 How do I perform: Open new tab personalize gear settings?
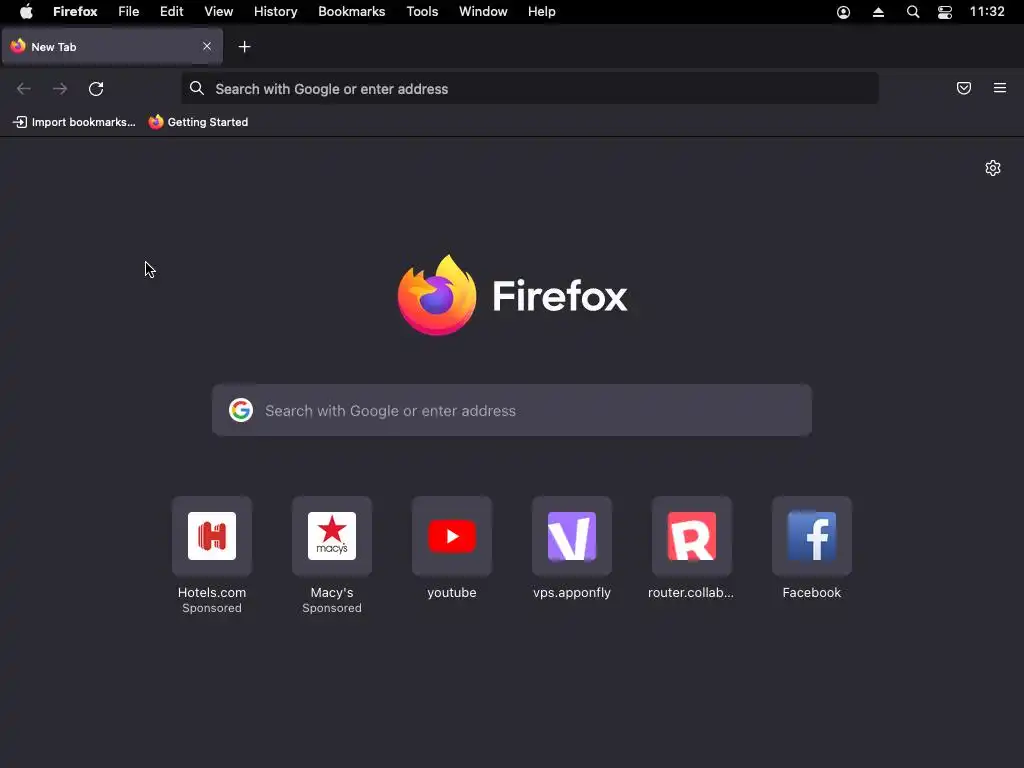pyautogui.click(x=993, y=168)
